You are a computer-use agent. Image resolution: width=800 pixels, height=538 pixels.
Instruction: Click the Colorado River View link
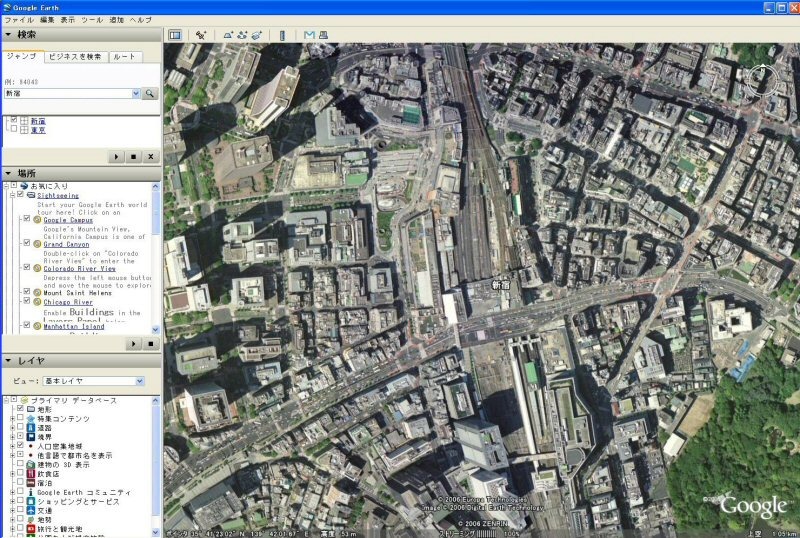point(80,268)
